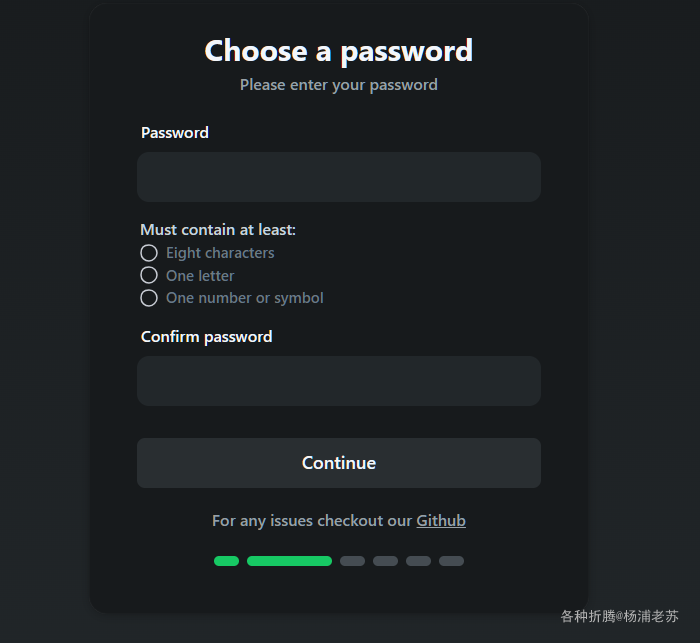Click the "Confirm password" field label
The height and width of the screenshot is (643, 700).
pyautogui.click(x=206, y=337)
